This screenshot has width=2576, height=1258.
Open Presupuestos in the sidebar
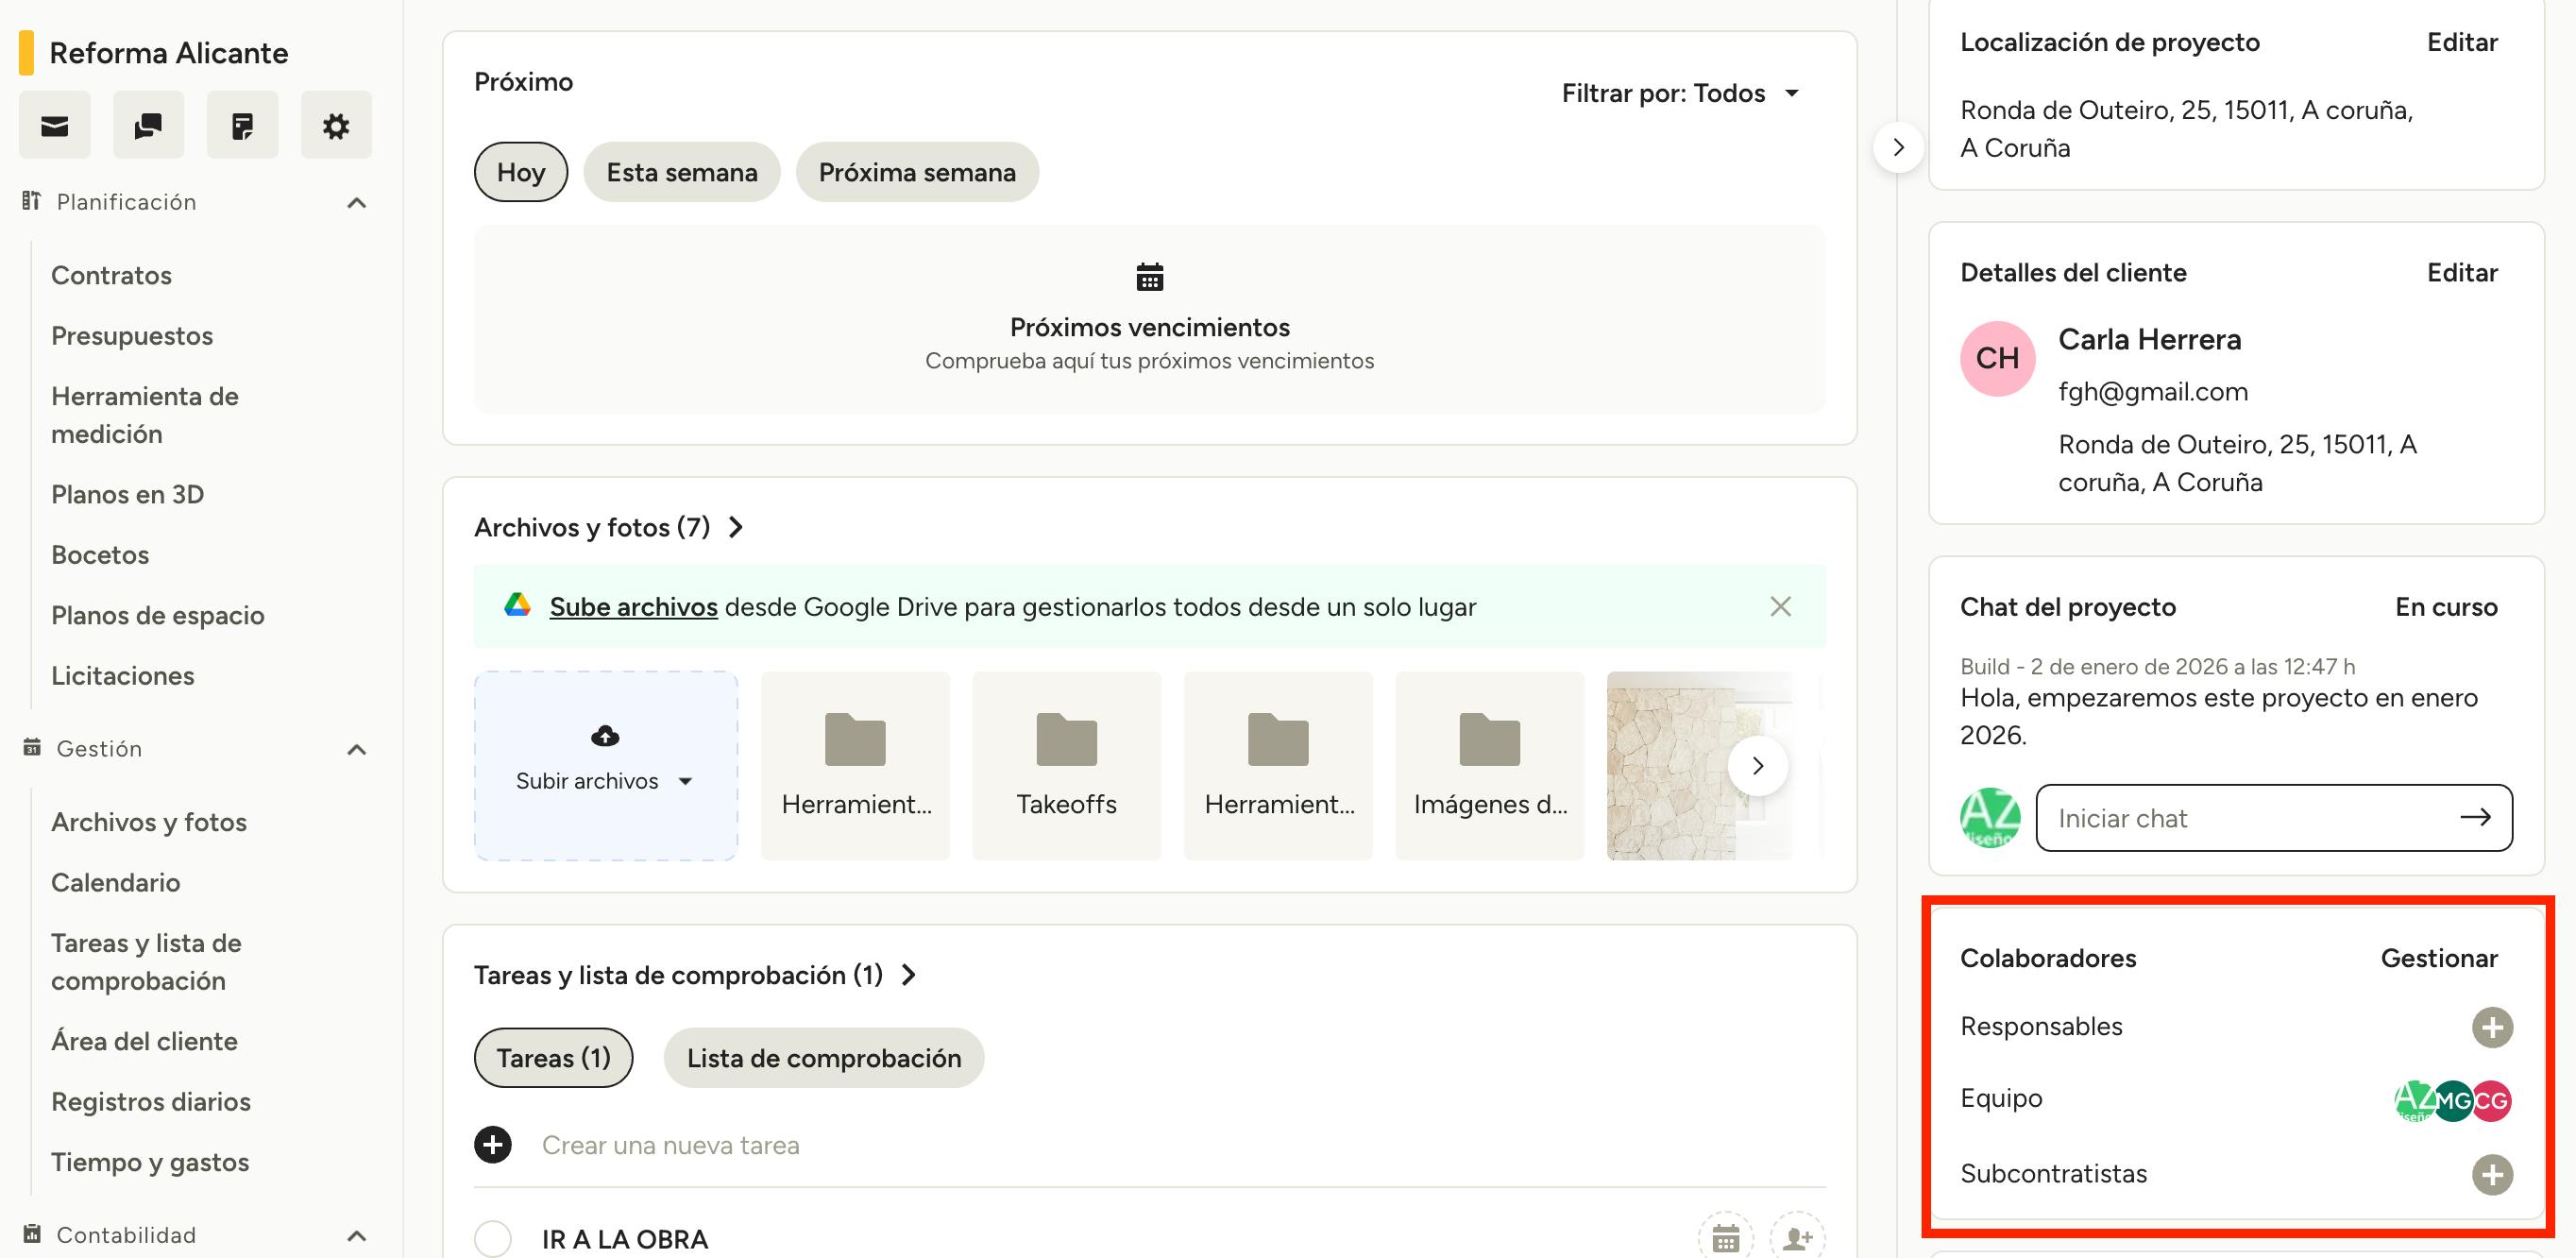(x=132, y=336)
